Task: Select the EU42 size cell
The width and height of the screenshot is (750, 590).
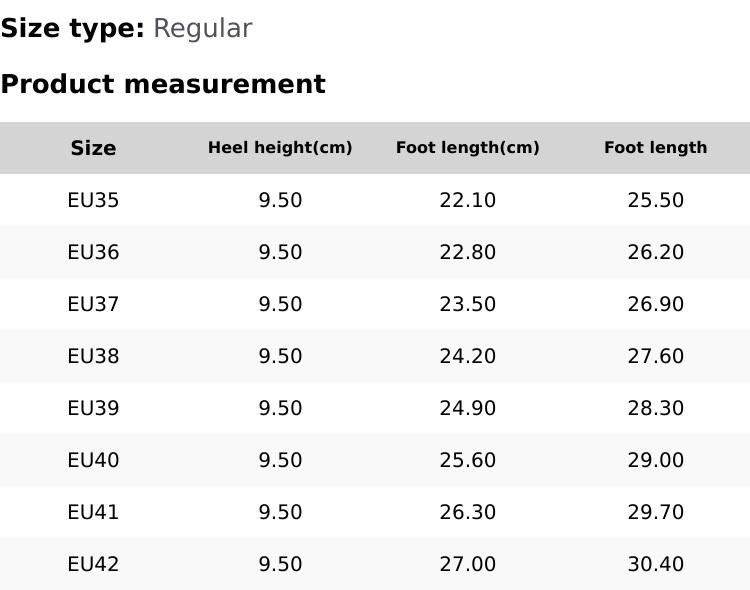Action: (x=93, y=564)
